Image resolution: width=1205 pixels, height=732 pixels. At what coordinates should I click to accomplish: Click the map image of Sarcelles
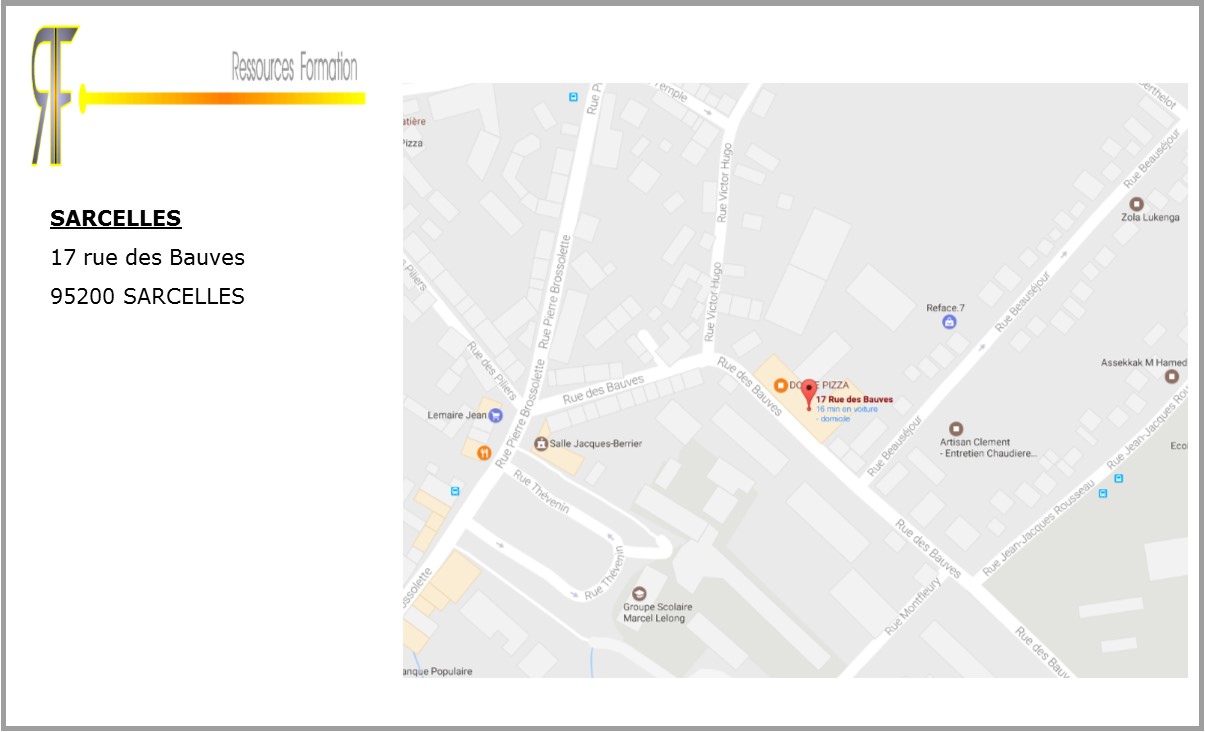pyautogui.click(x=795, y=380)
